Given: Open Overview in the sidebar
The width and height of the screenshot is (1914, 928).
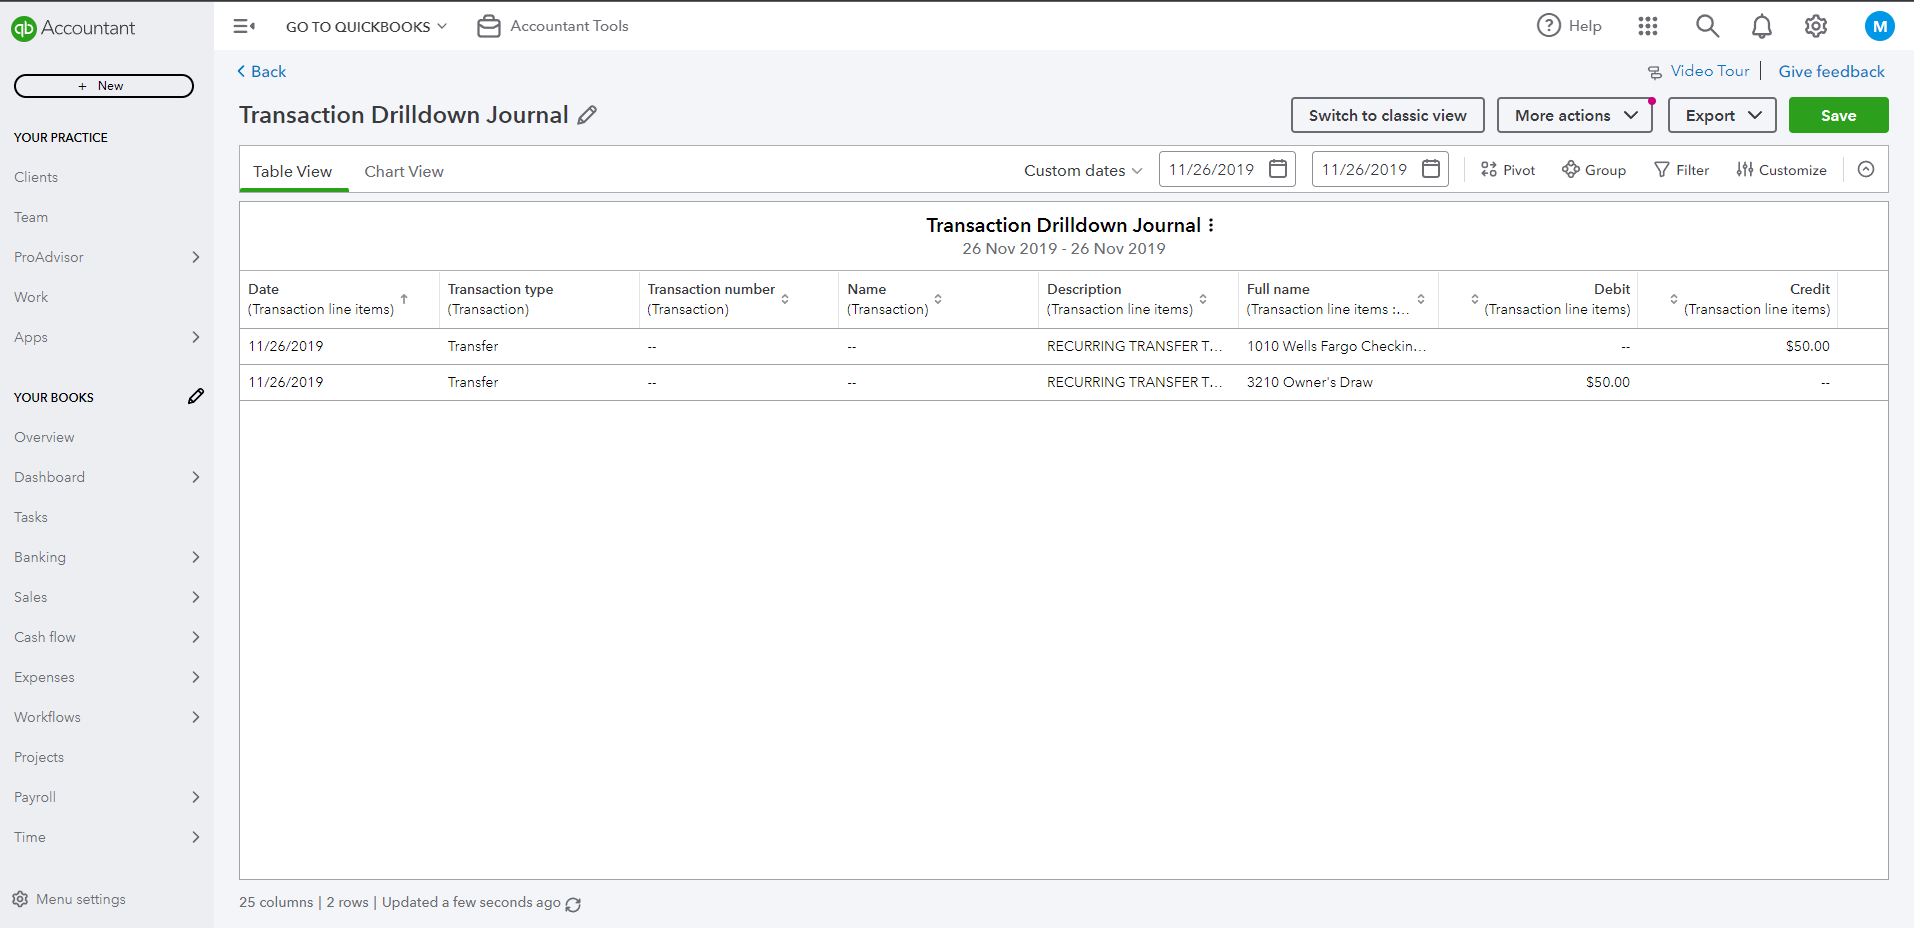Looking at the screenshot, I should [x=44, y=437].
